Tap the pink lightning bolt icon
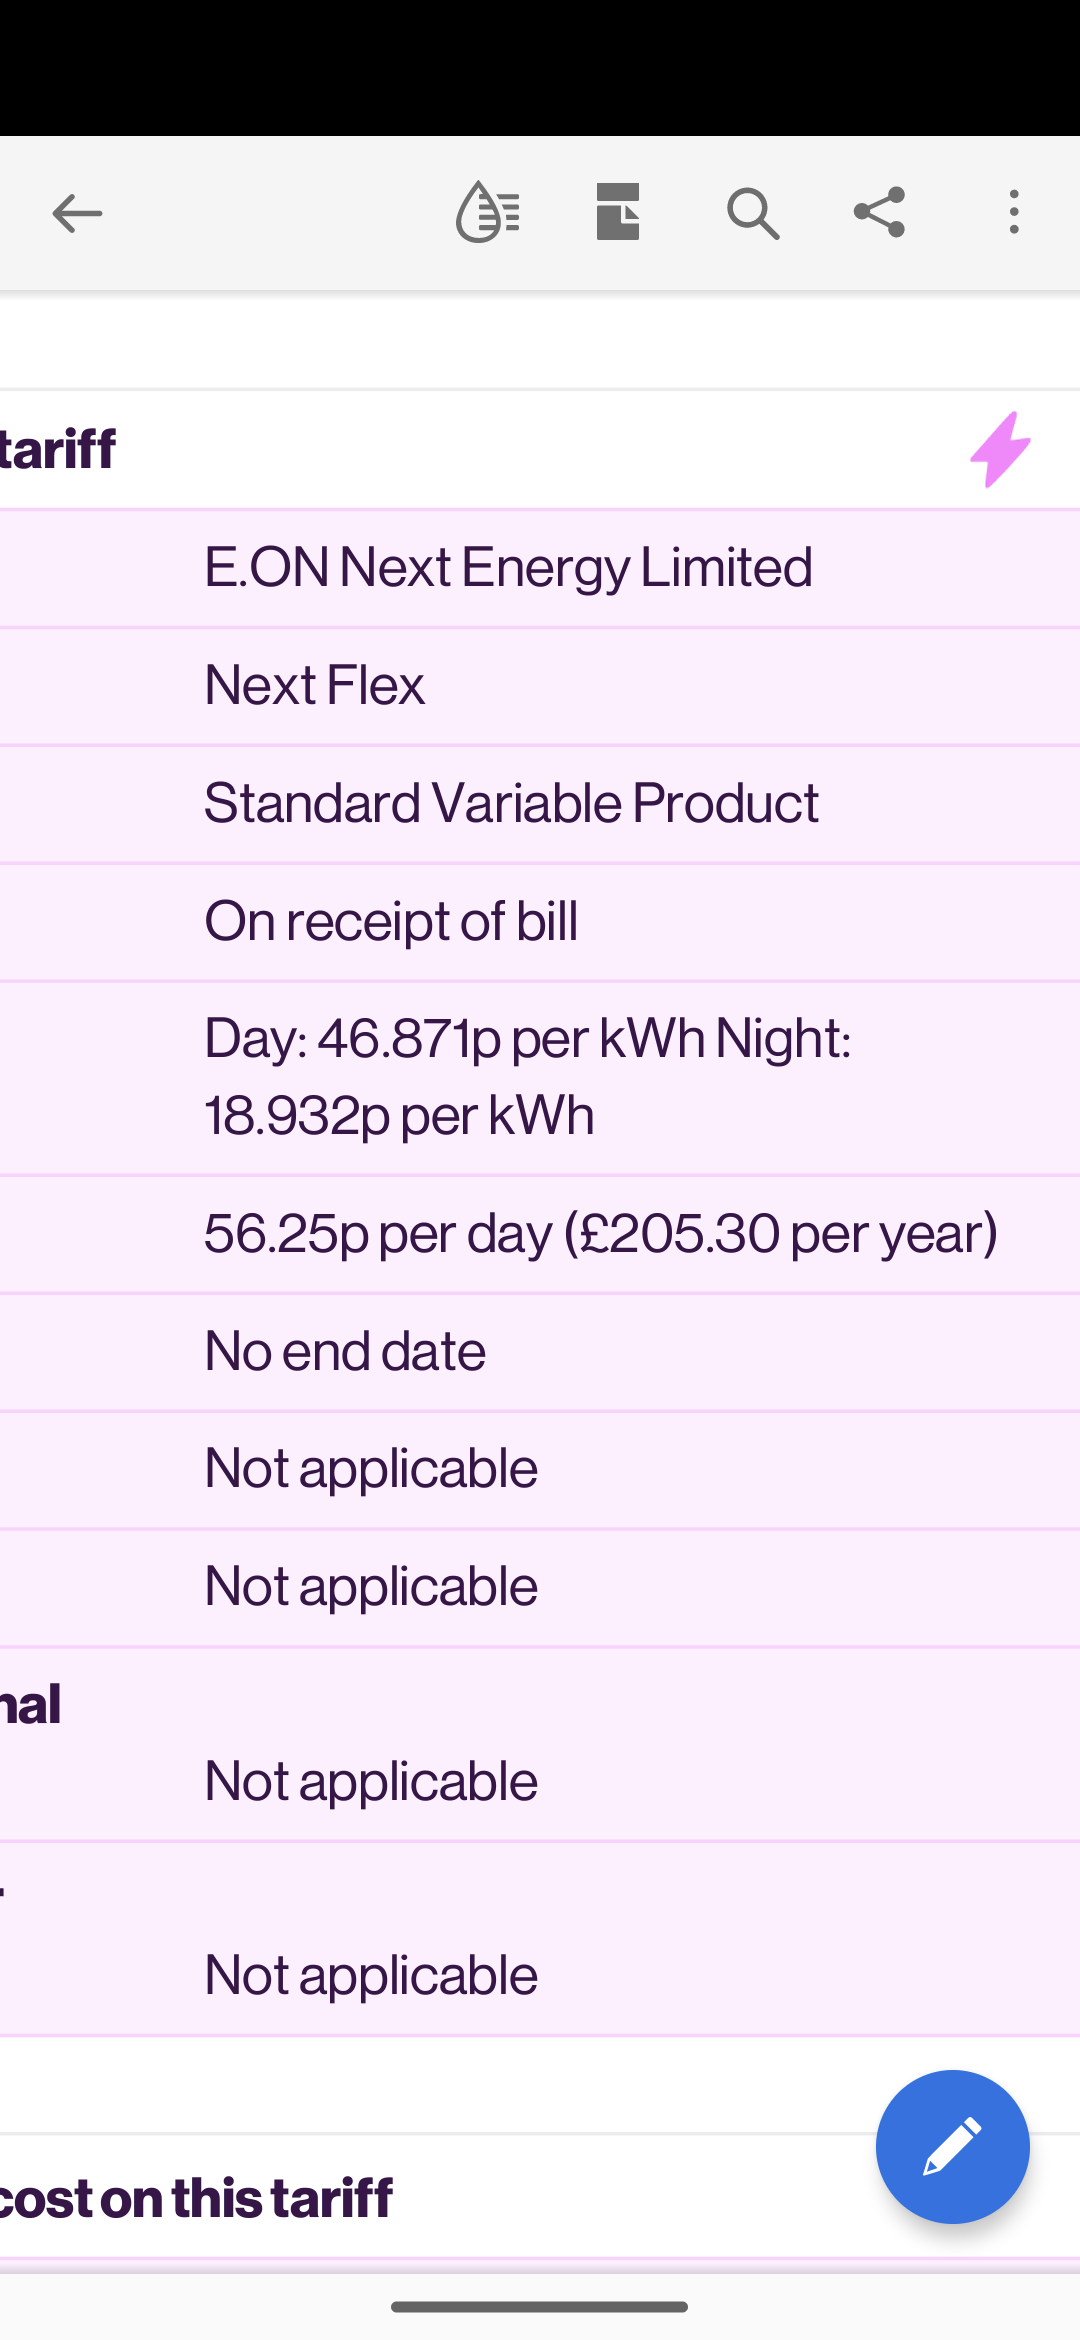This screenshot has height=2340, width=1080. coord(1000,450)
